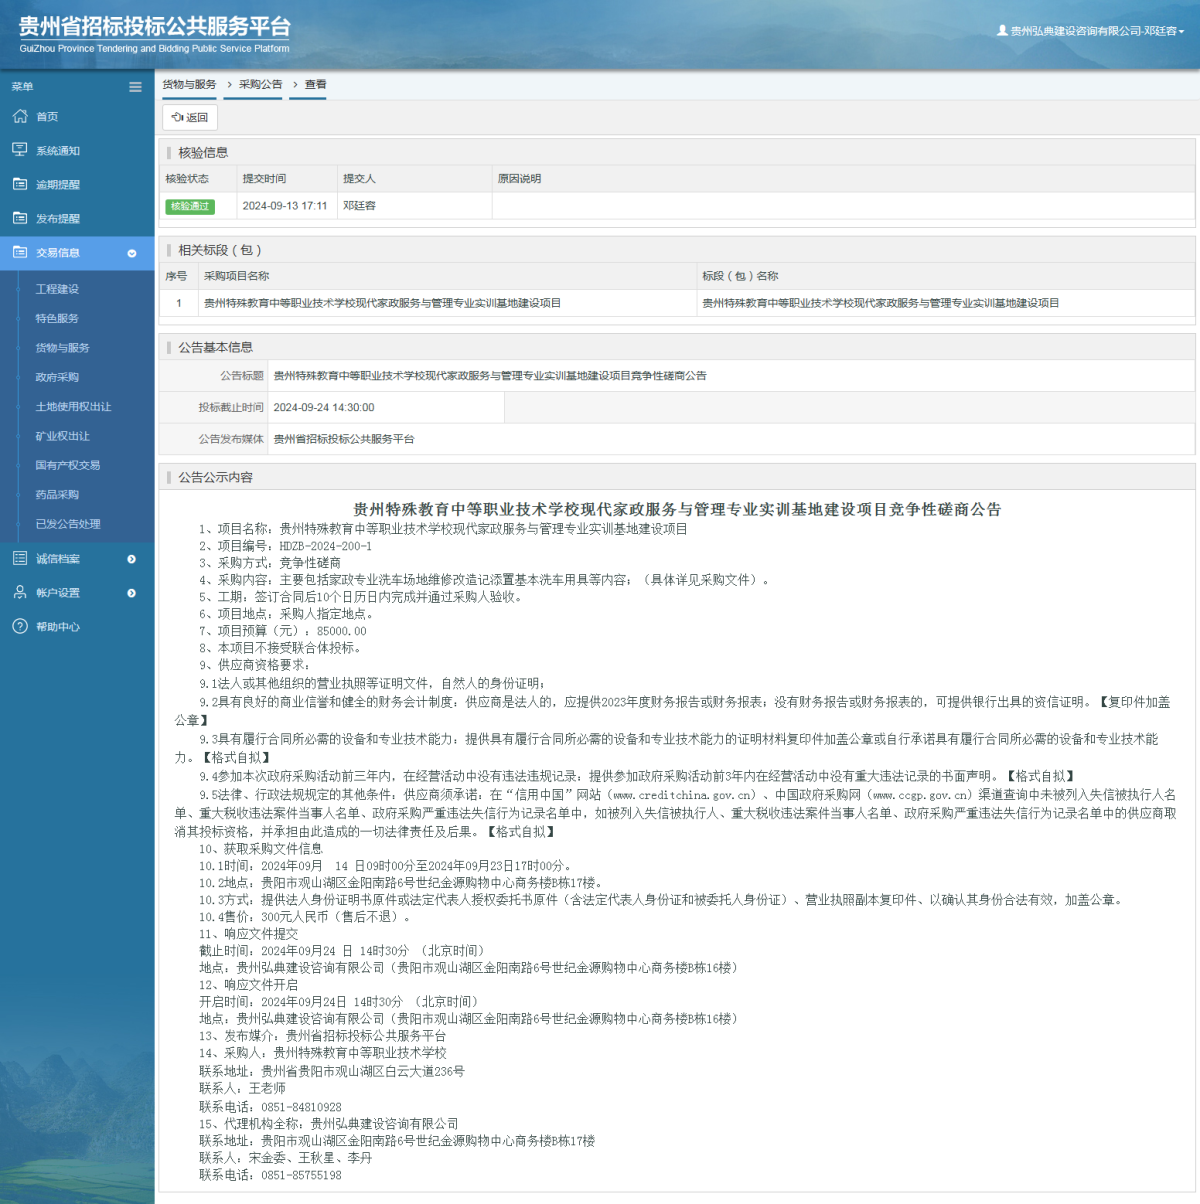1200x1204 pixels.
Task: Open the 发布提醒 publish alert icon
Action: pyautogui.click(x=20, y=218)
